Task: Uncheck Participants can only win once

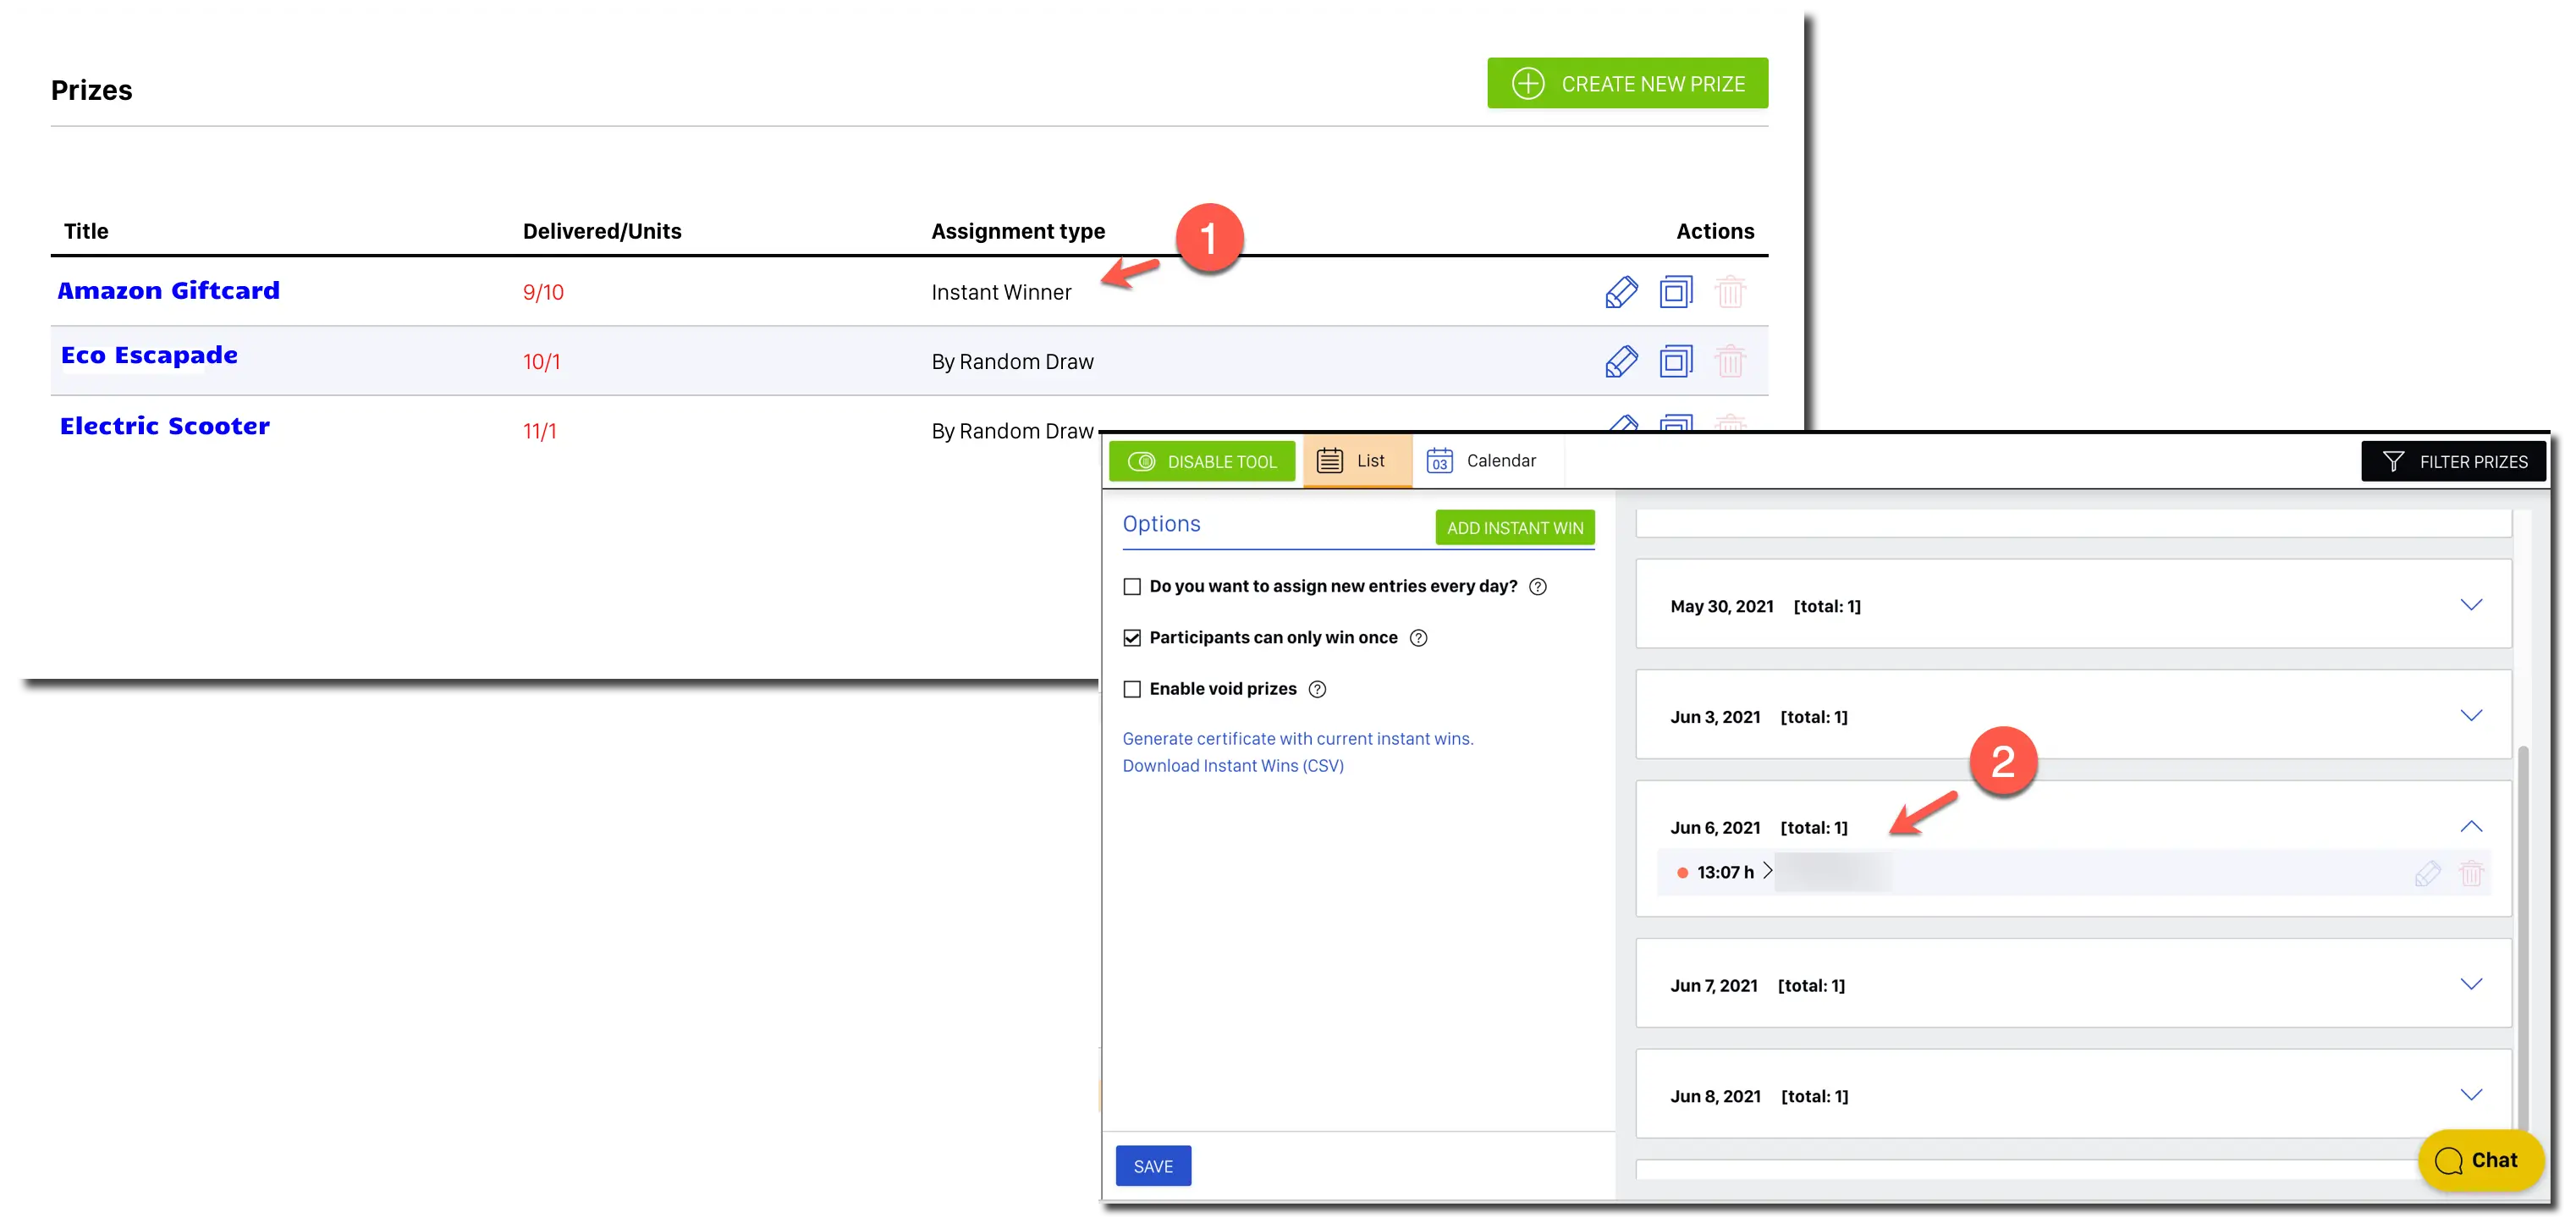Action: click(x=1132, y=638)
